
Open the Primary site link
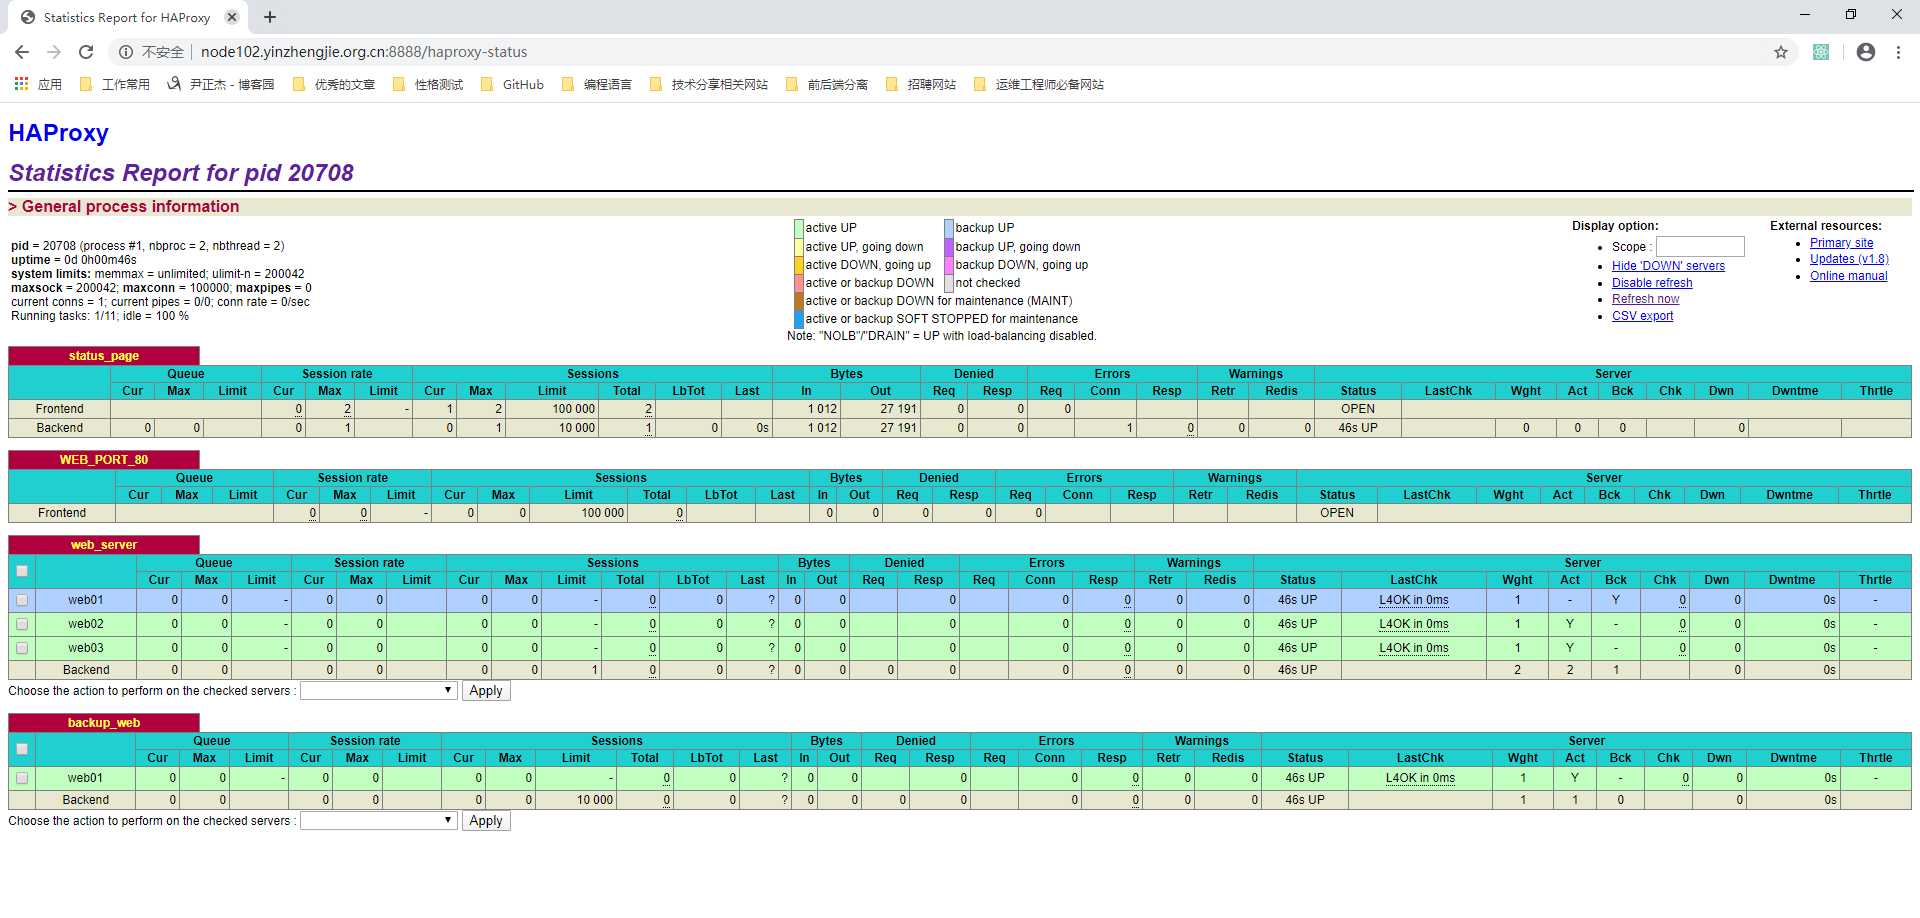click(x=1841, y=243)
